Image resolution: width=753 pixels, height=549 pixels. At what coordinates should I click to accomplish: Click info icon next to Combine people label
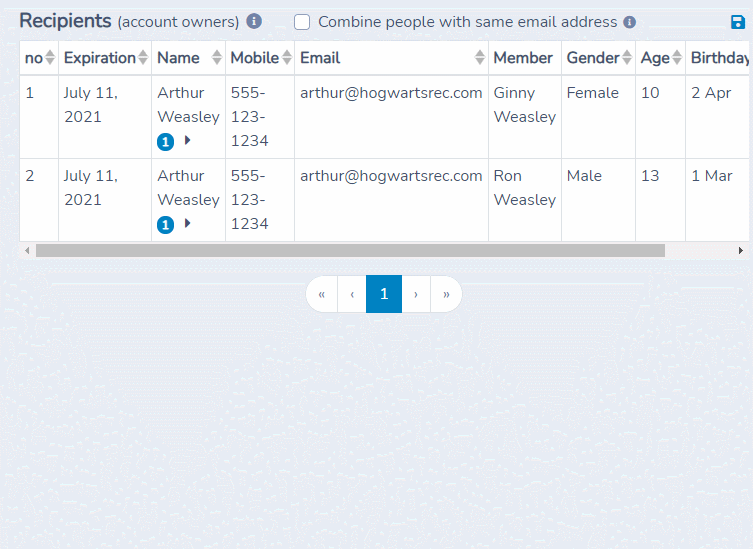(x=629, y=22)
